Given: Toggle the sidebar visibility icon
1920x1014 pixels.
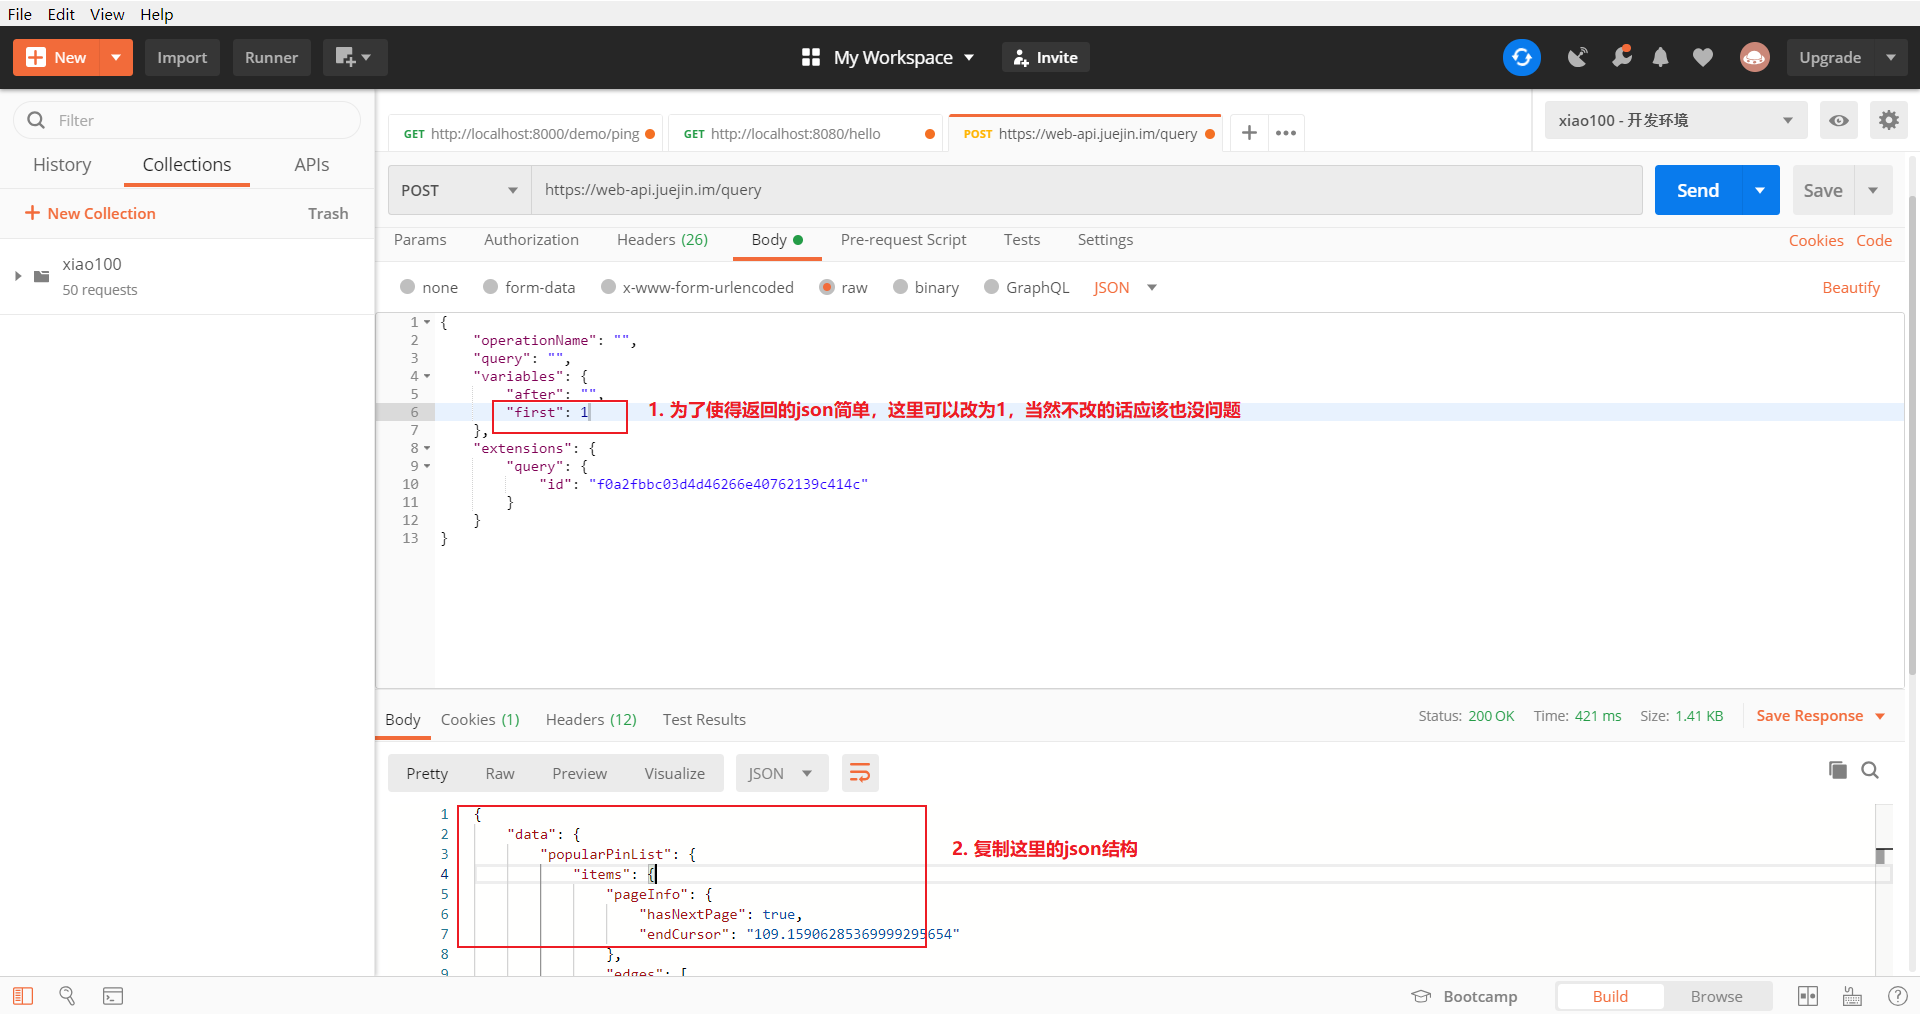Looking at the screenshot, I should (x=23, y=996).
